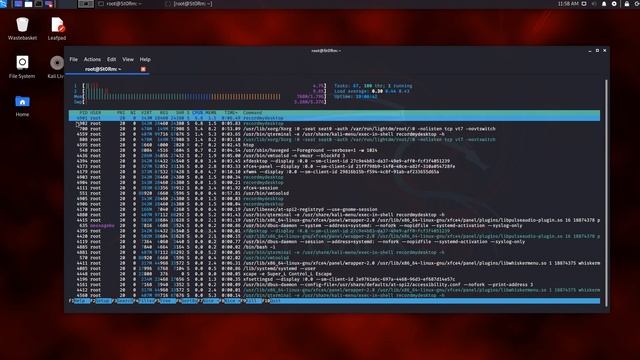This screenshot has height=360, width=640.
Task: Click F1 Help in htop footer
Action: [x=79, y=301]
